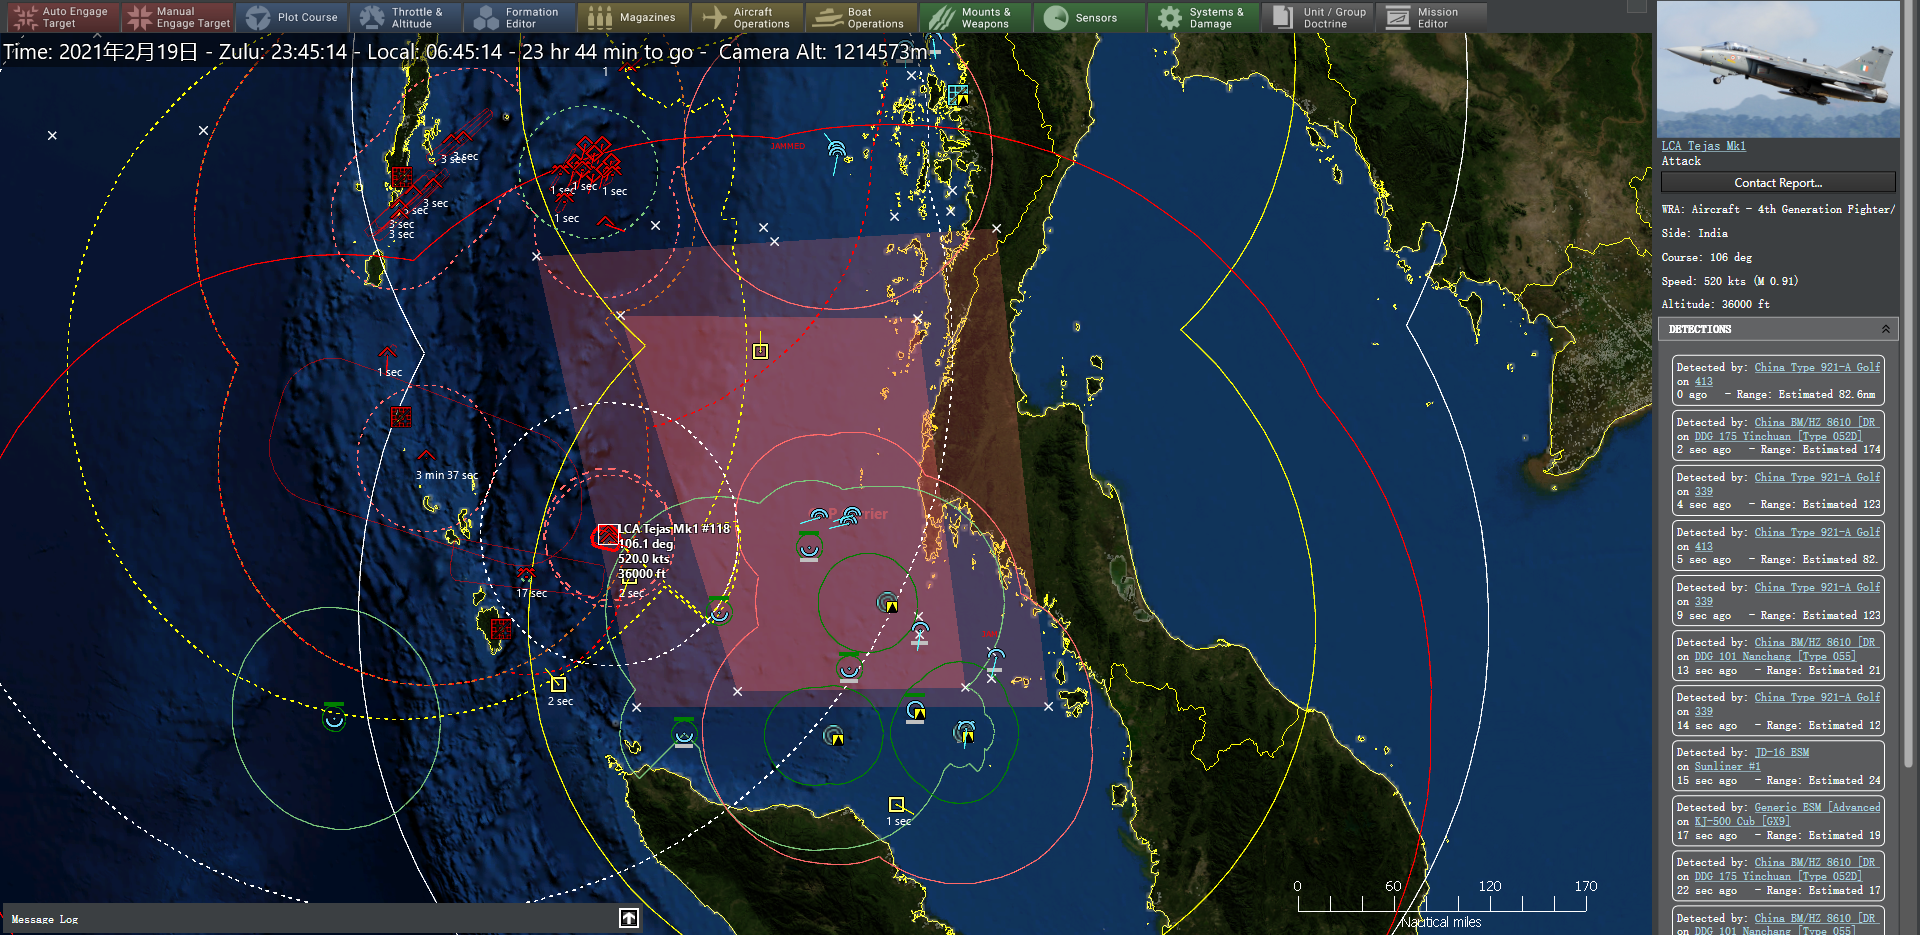Select the LCA Tejas Mk1 #118 unit icon on the map
1920x935 pixels.
point(607,535)
